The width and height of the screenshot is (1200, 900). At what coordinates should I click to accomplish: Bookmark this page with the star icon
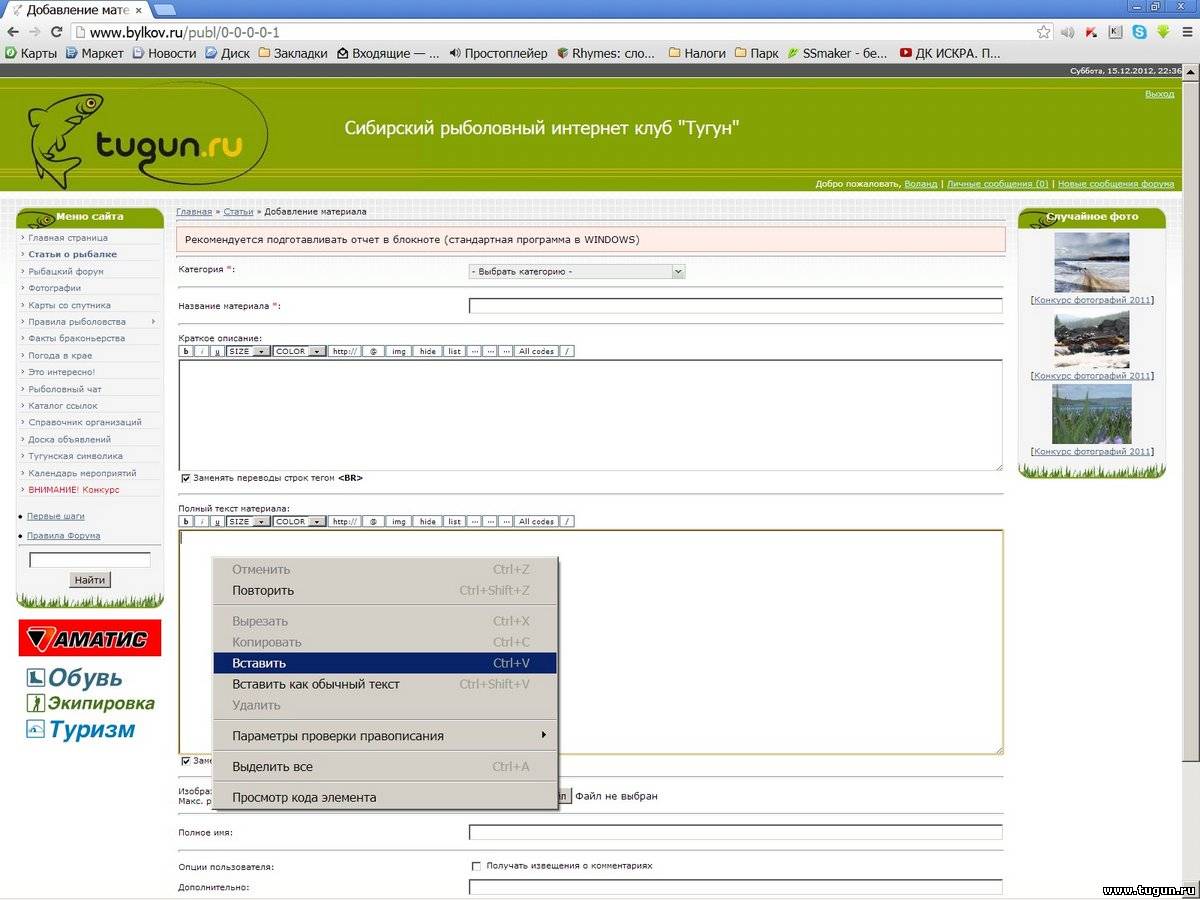click(x=1044, y=32)
